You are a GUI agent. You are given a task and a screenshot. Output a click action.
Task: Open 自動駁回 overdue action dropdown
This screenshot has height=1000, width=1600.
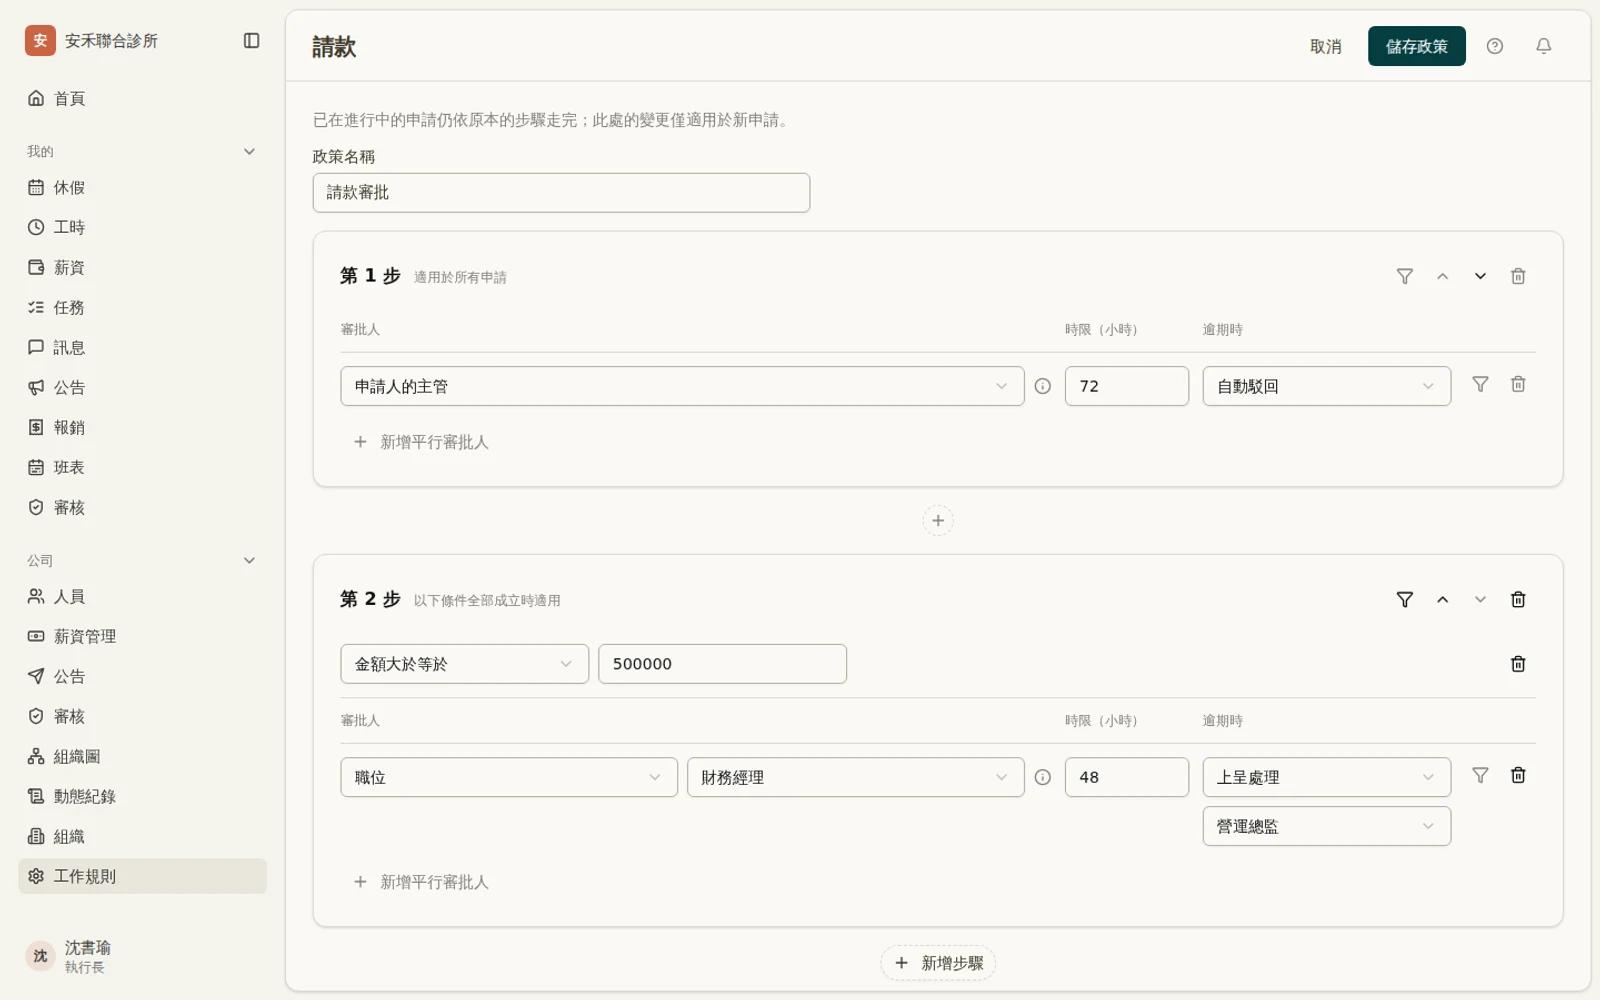click(1326, 386)
